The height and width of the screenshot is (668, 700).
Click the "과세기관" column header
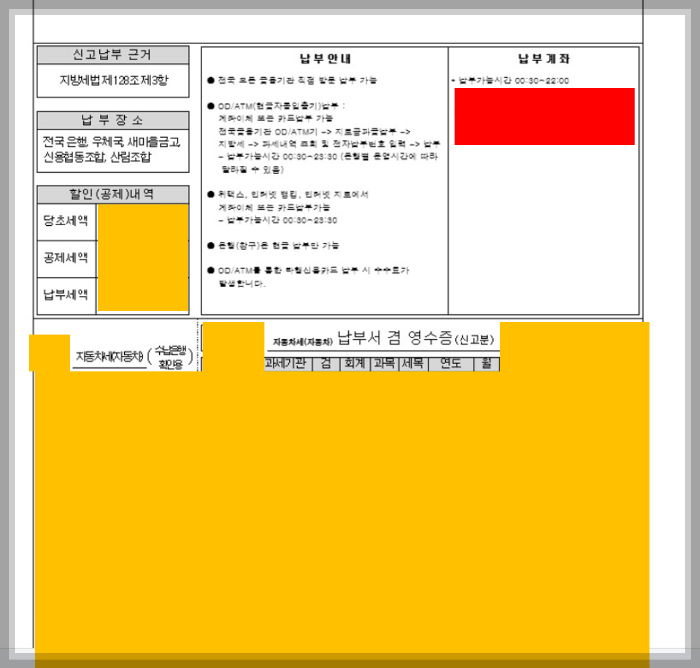point(288,364)
